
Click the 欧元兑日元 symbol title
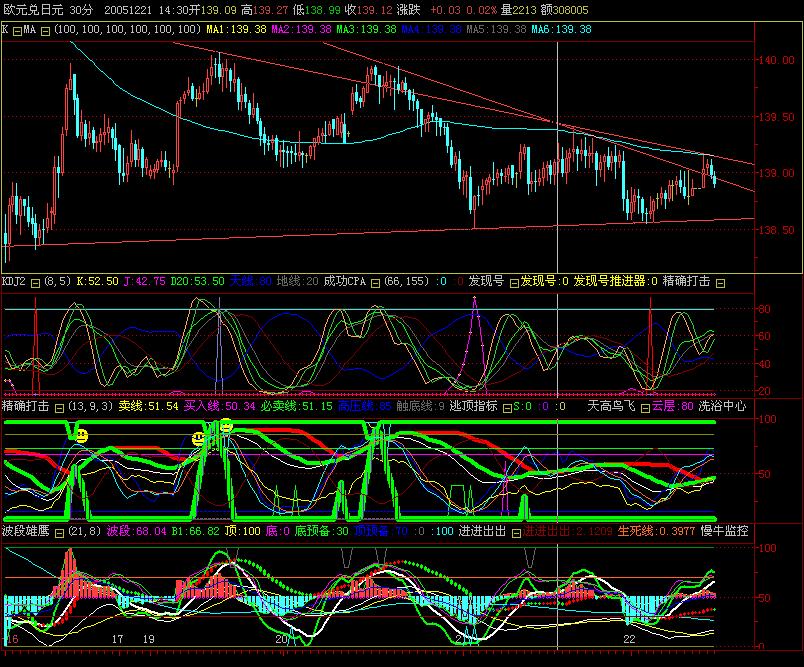[x=33, y=10]
